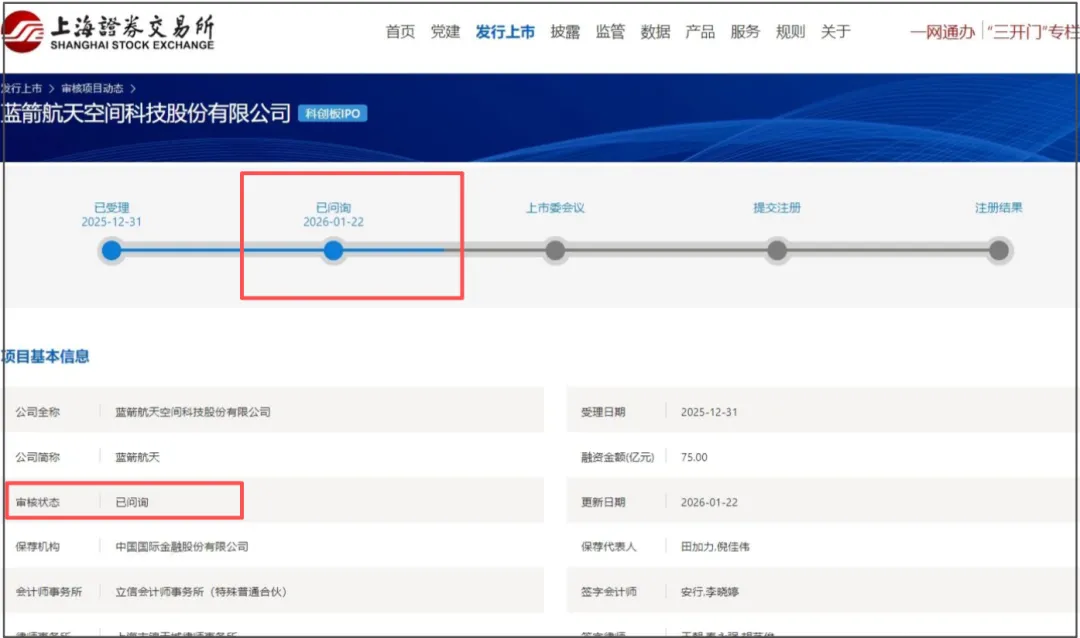1080x638 pixels.
Task: Click the 已受理 stage label
Action: (112, 207)
